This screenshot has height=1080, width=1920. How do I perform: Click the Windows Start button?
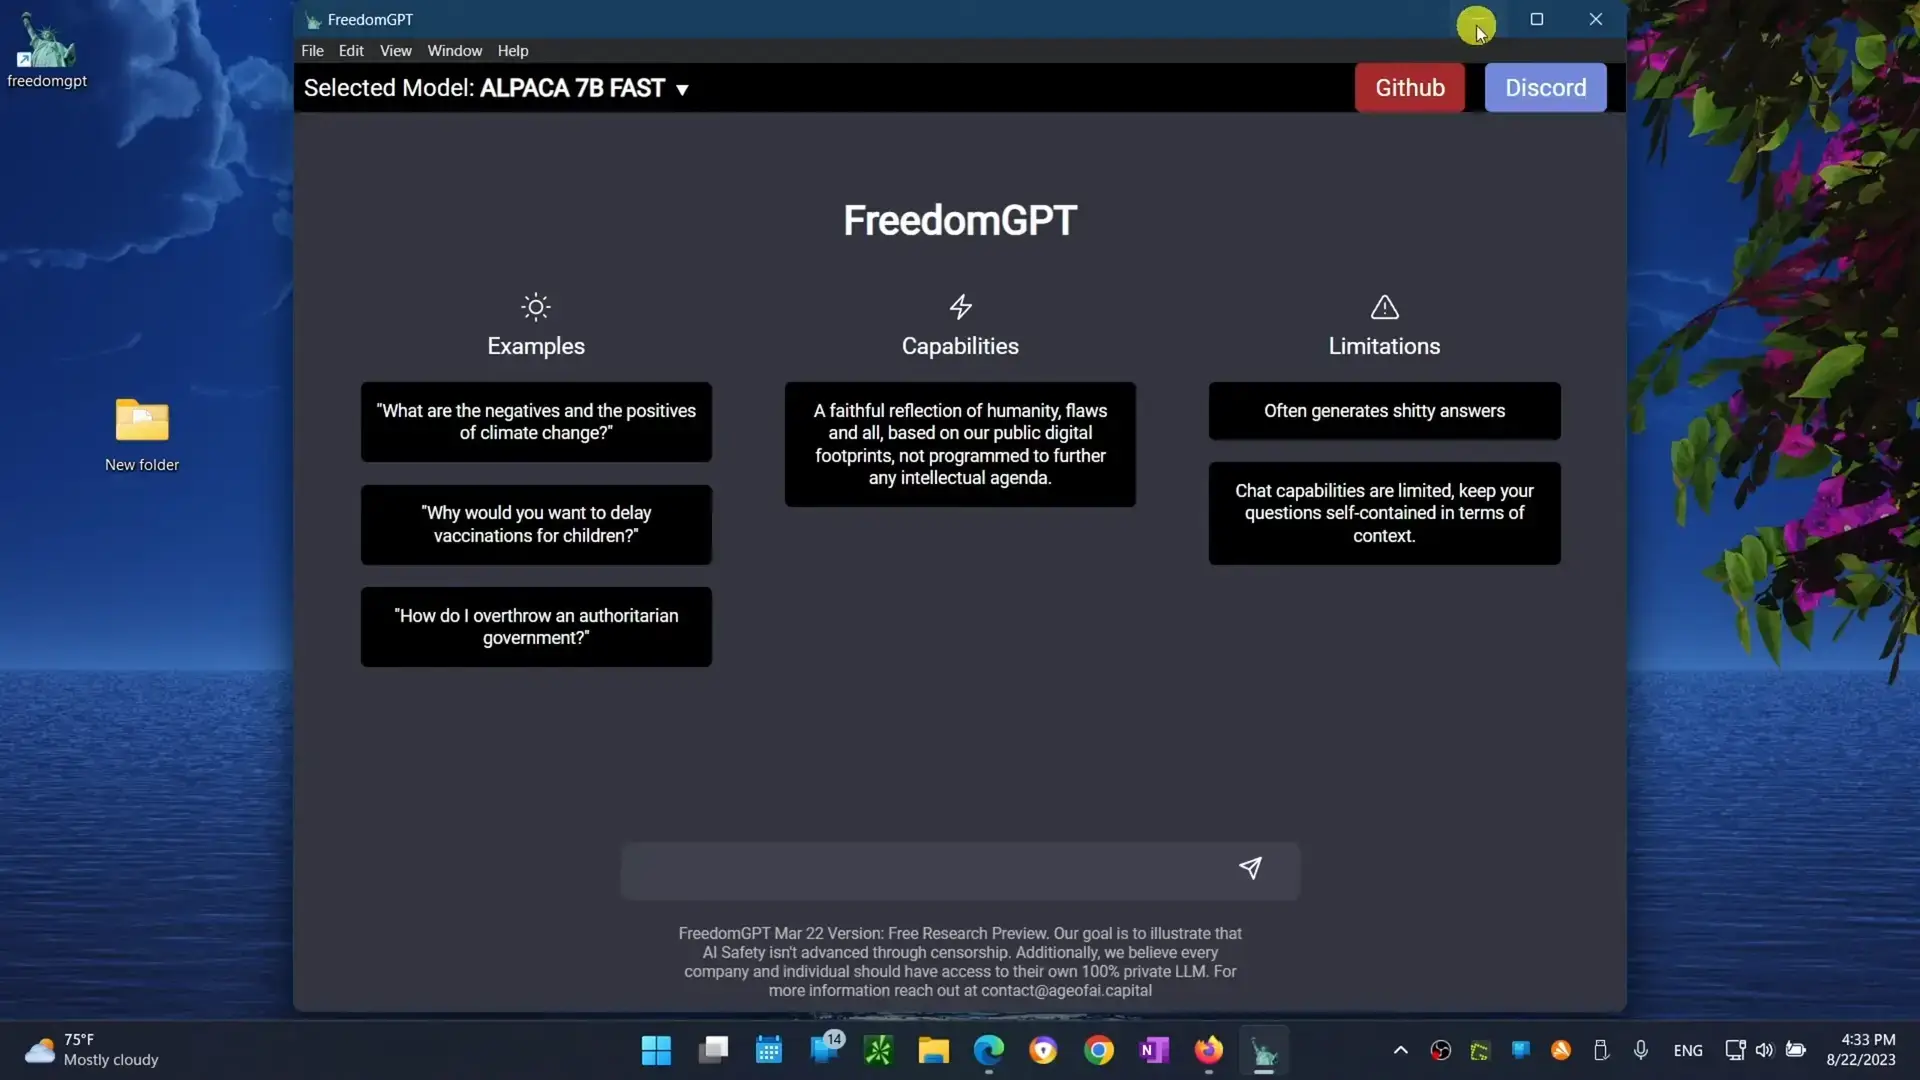[x=655, y=1050]
